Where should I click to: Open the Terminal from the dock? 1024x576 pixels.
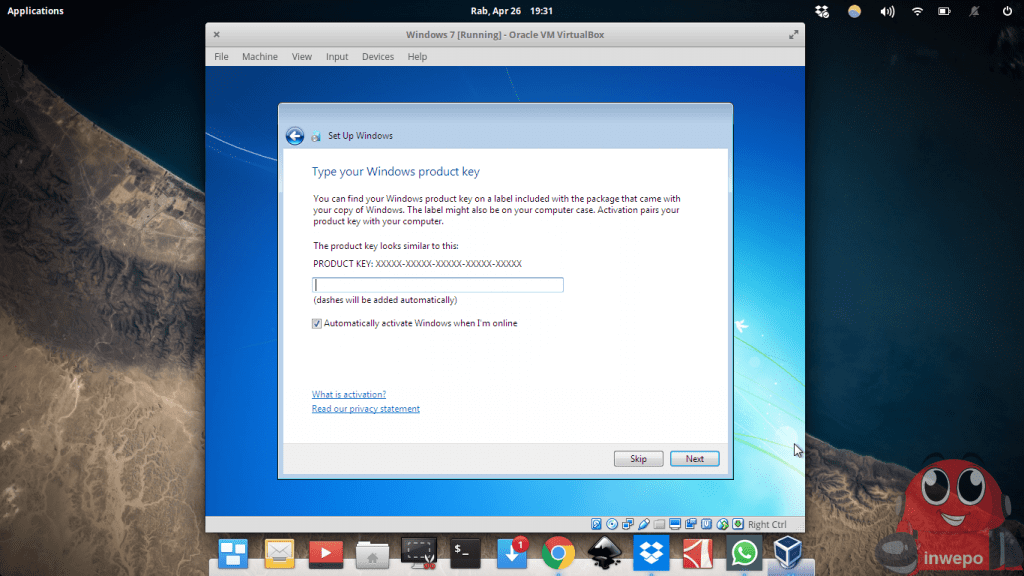[x=465, y=553]
